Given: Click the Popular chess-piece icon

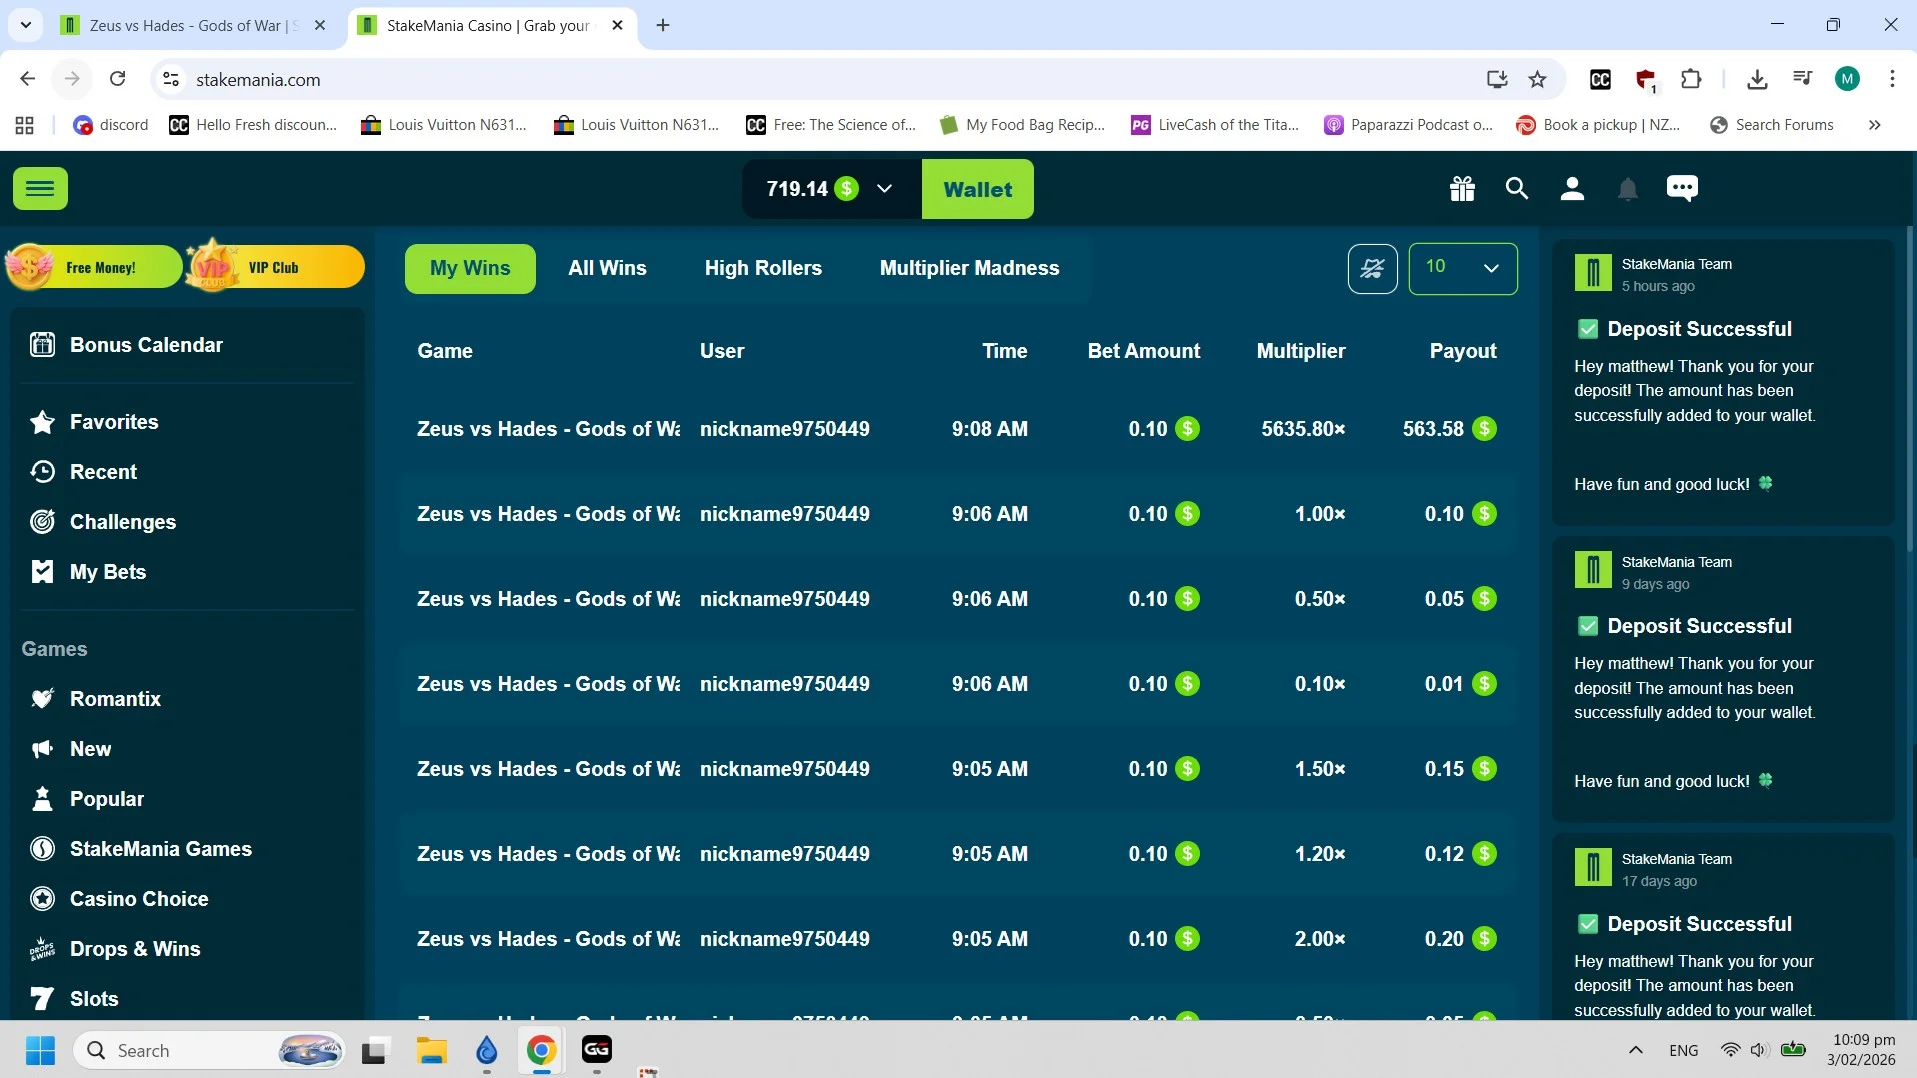Looking at the screenshot, I should pyautogui.click(x=42, y=799).
